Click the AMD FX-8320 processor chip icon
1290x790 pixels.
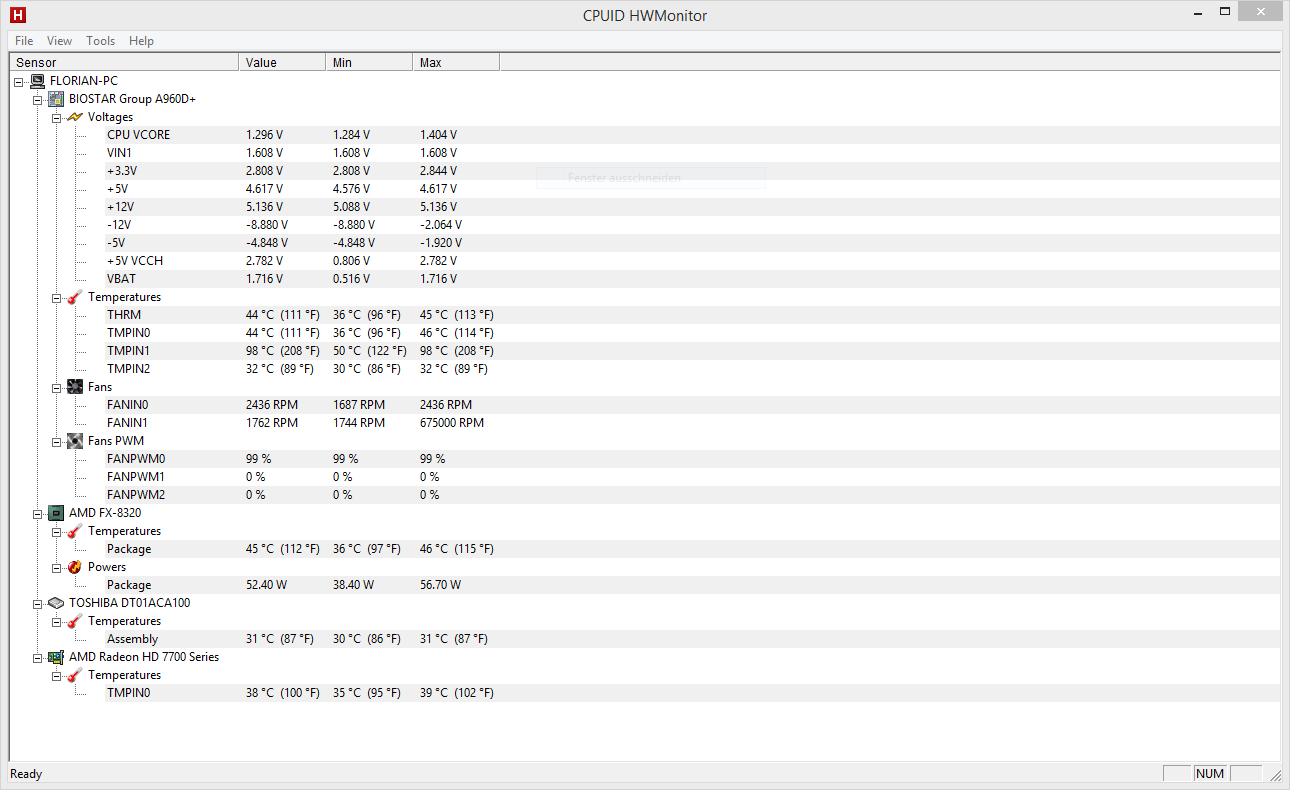click(x=56, y=513)
